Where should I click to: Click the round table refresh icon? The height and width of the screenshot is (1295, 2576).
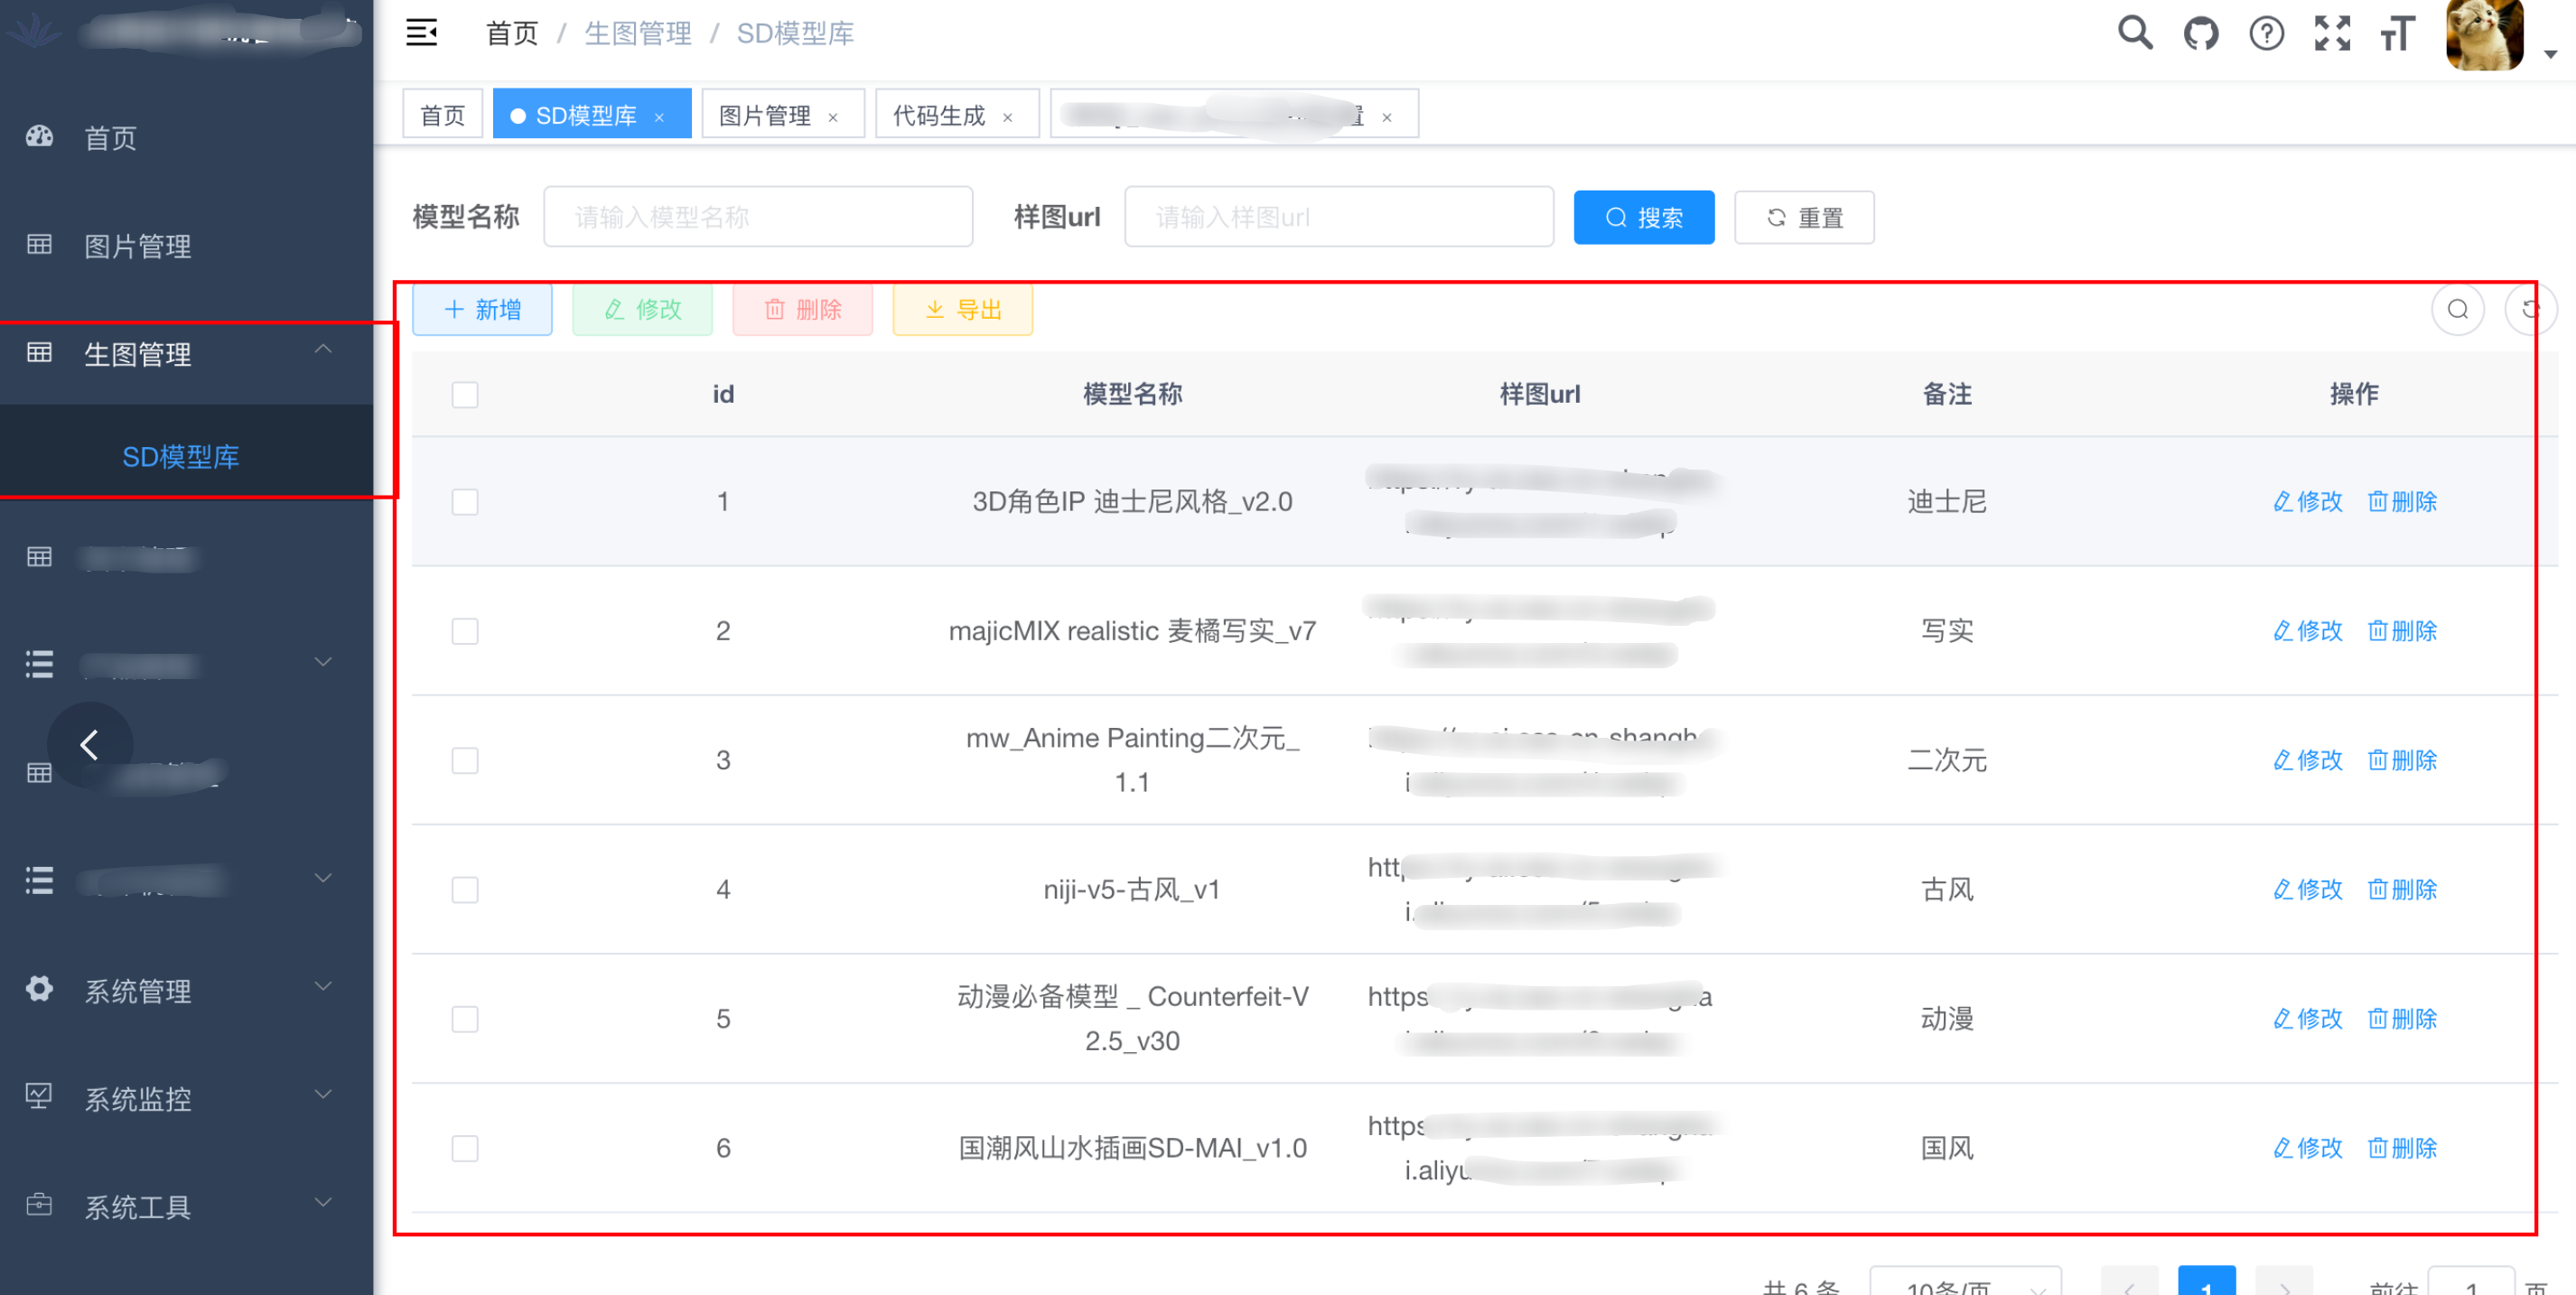pos(2528,310)
